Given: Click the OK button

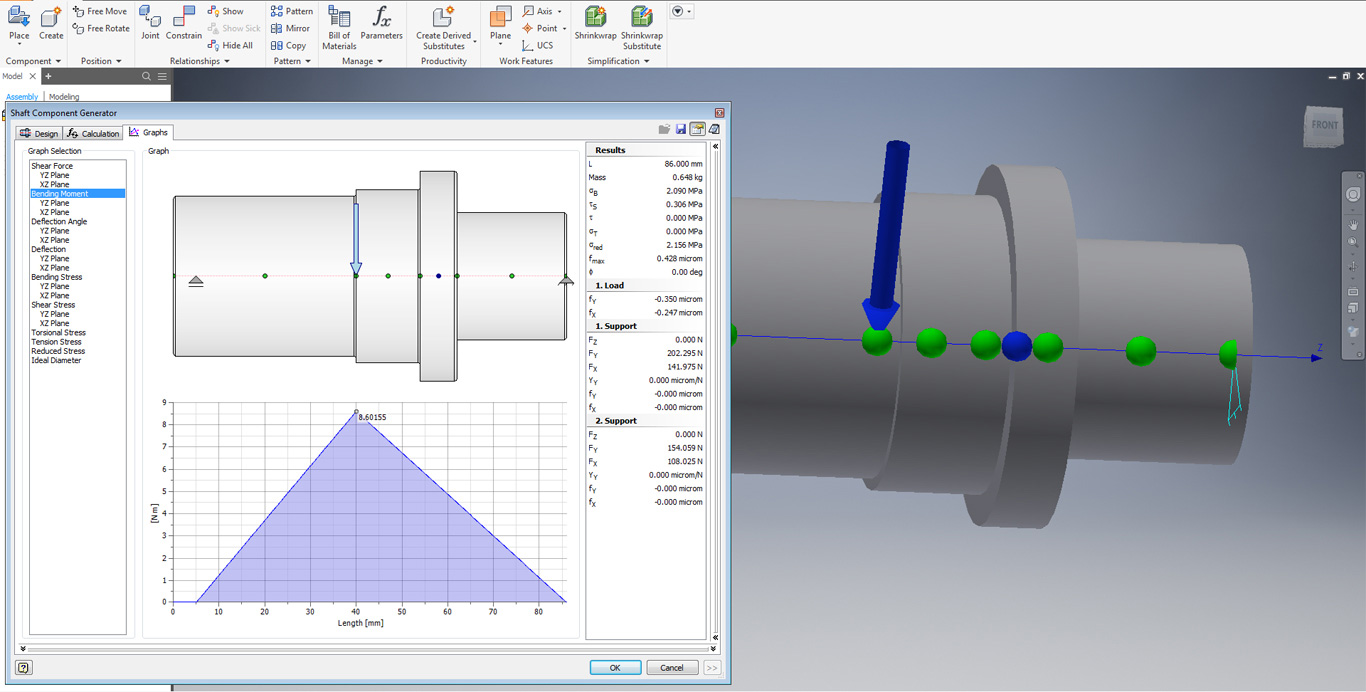Looking at the screenshot, I should click(615, 668).
